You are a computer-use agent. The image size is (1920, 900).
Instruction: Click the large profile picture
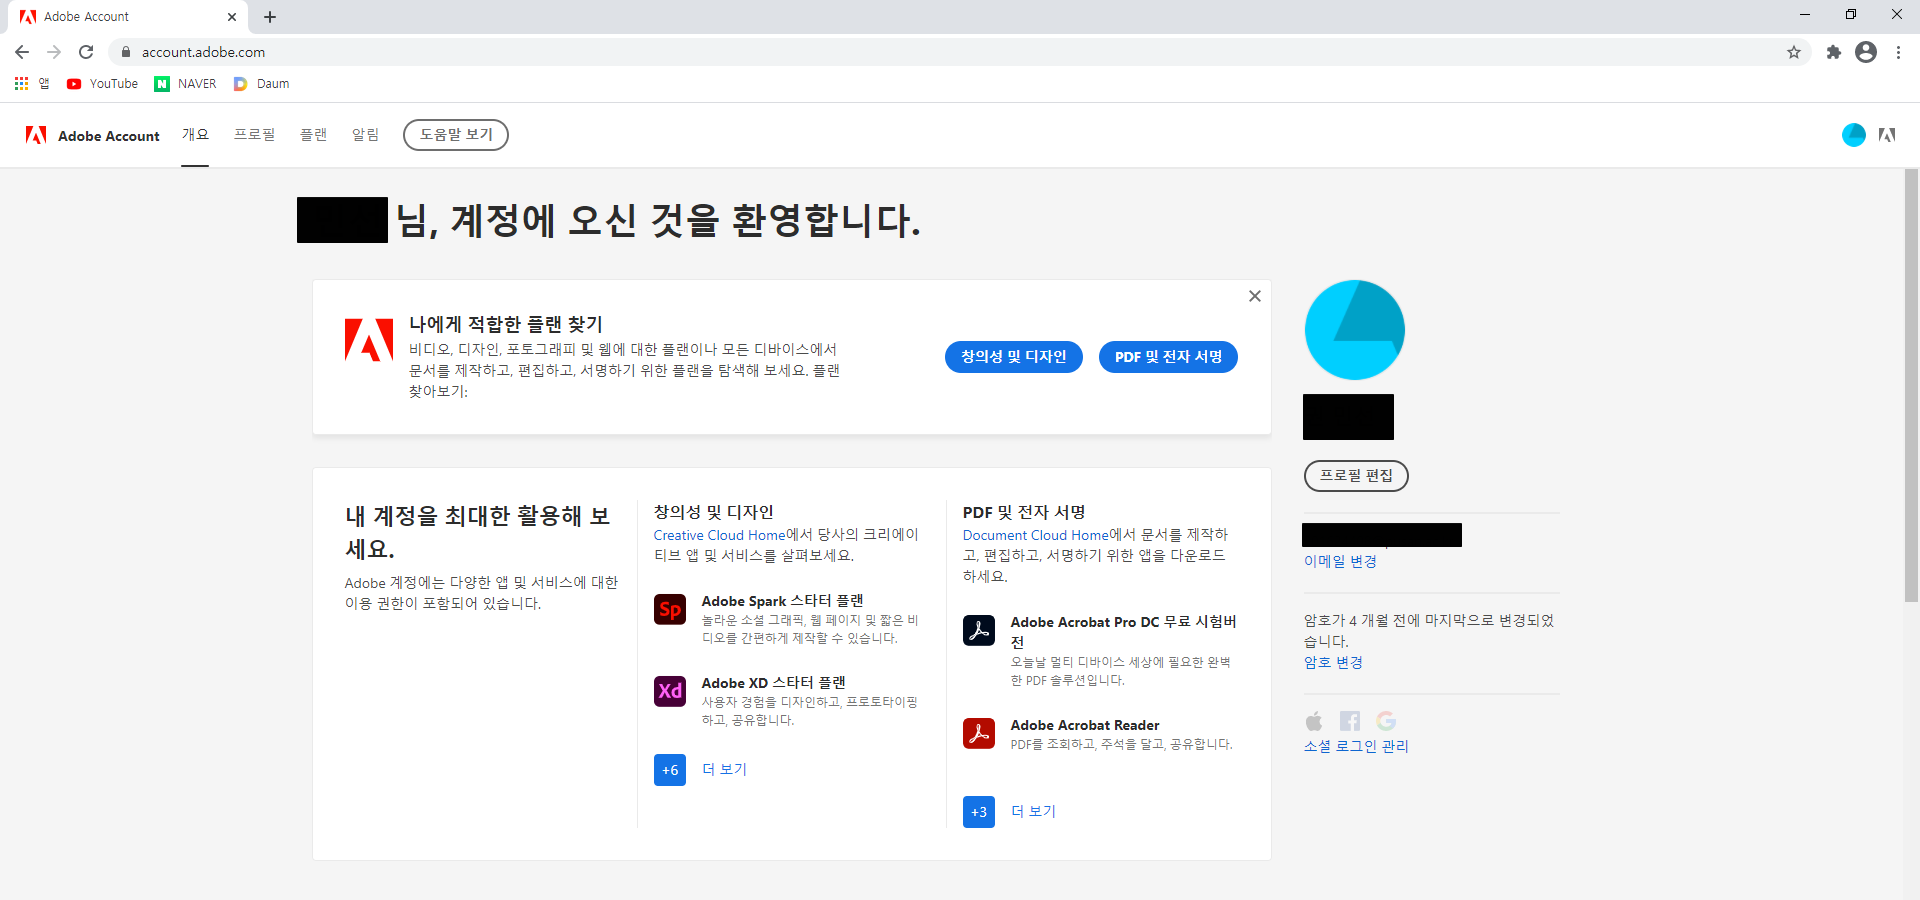[x=1355, y=330]
